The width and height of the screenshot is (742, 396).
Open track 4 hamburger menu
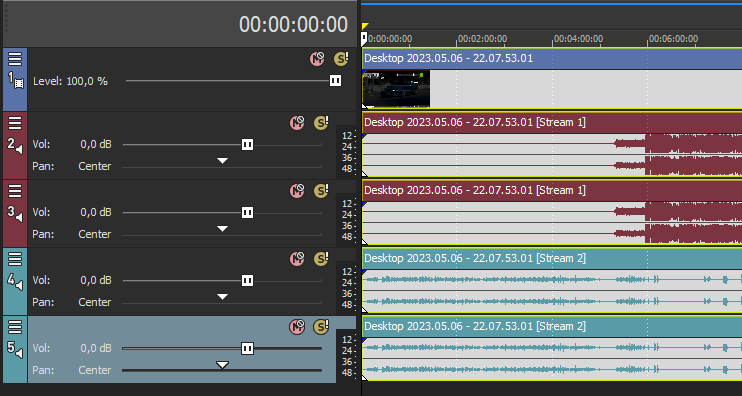click(x=15, y=259)
